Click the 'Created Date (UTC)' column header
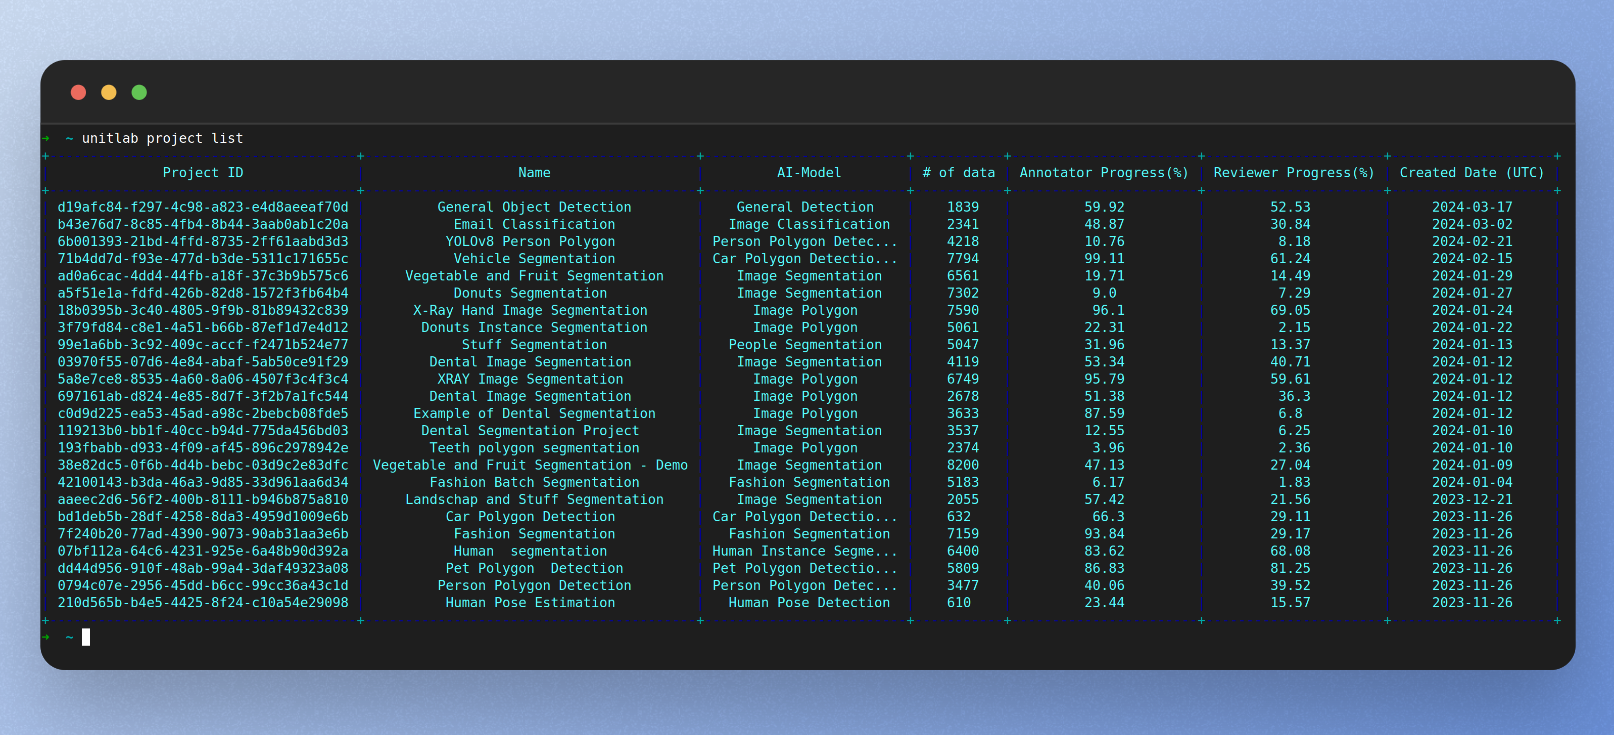The image size is (1614, 735). tap(1472, 173)
